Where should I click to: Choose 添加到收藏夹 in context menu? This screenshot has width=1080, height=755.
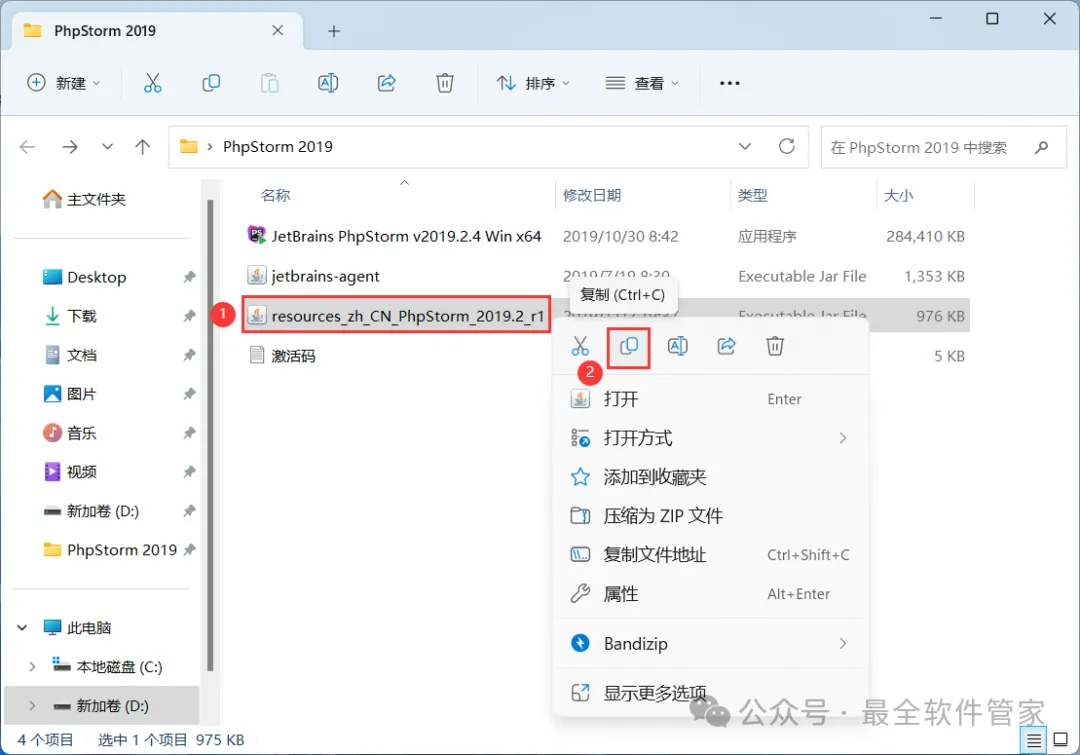[711, 477]
